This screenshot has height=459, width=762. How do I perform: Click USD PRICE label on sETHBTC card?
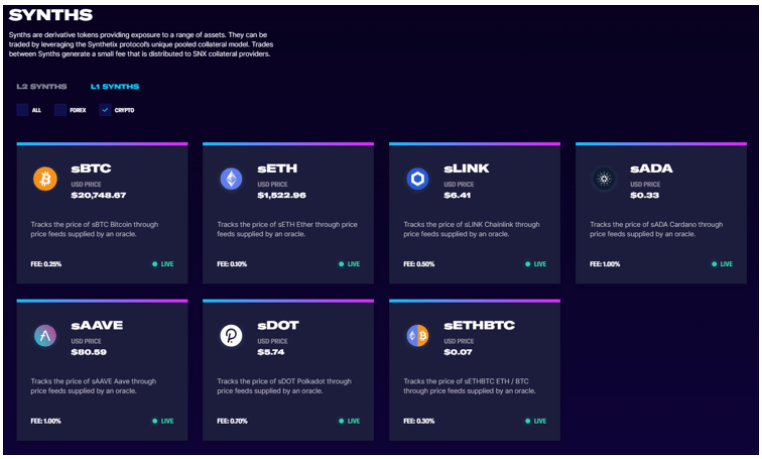click(x=459, y=341)
